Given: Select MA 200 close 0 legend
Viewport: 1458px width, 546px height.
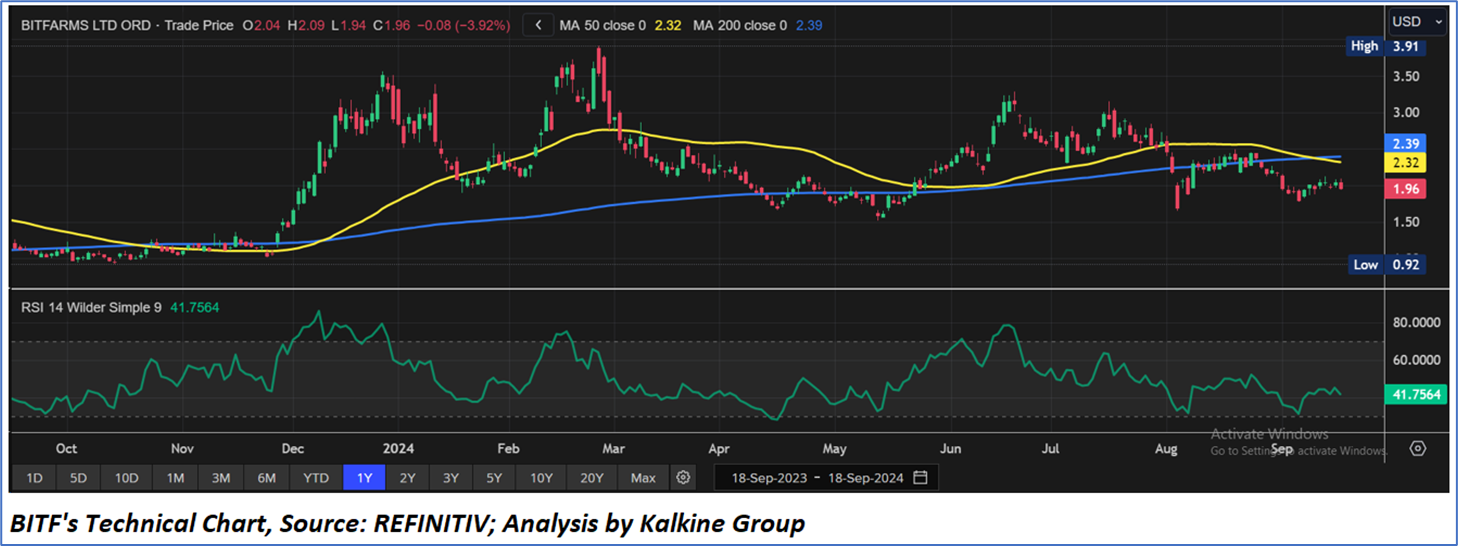Looking at the screenshot, I should 742,25.
